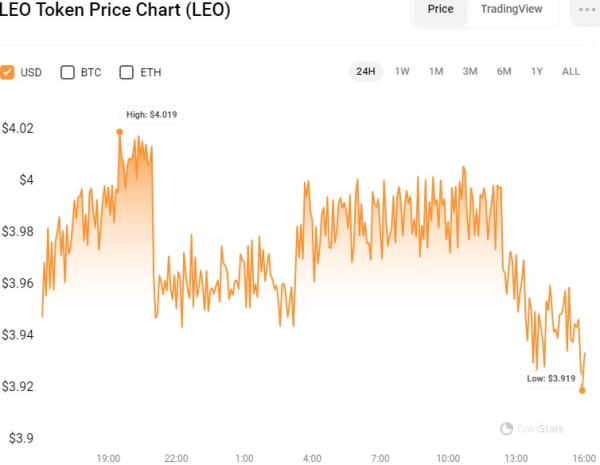Open the three-dot more options menu
600x465 pixels.
[x=584, y=9]
